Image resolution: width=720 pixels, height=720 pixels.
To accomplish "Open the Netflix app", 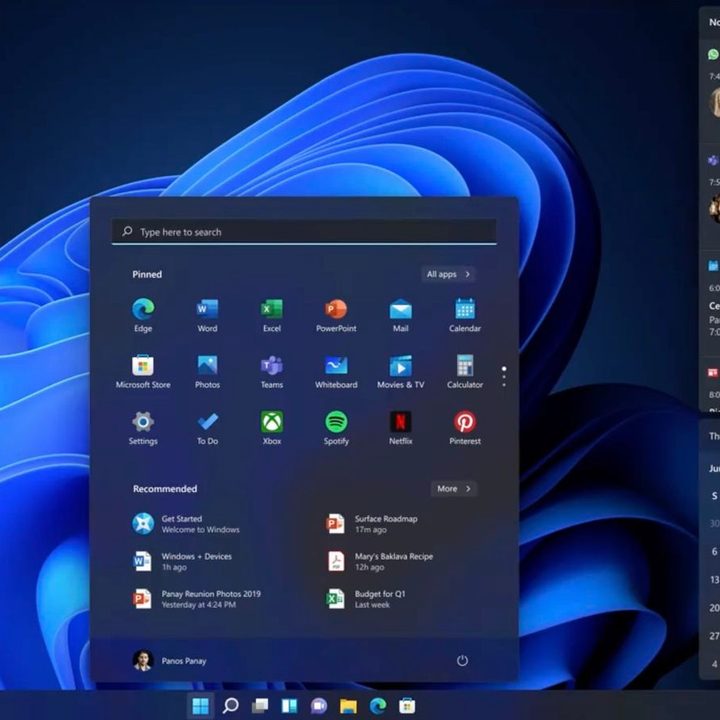I will 400,428.
